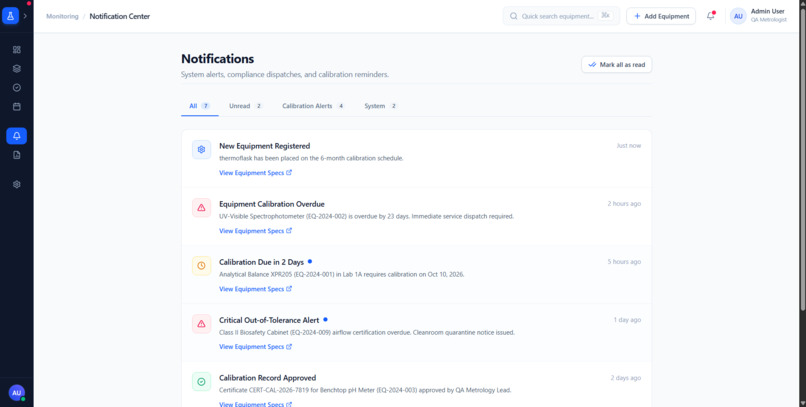Click Mark all as read
Viewport: 806px width, 407px height.
[x=616, y=65]
